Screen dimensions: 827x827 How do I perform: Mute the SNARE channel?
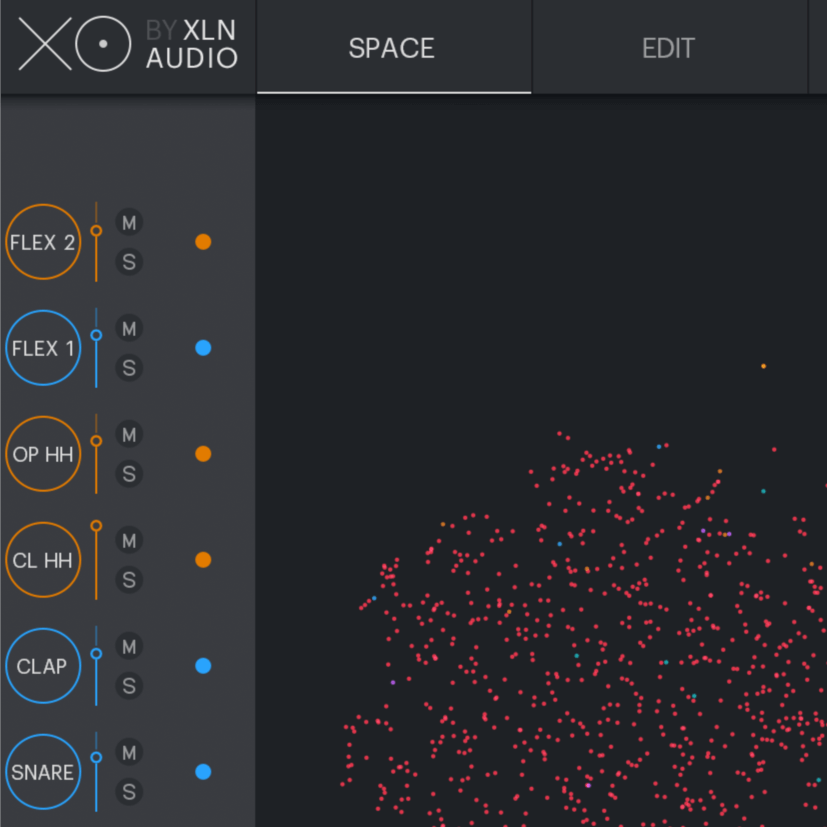129,753
